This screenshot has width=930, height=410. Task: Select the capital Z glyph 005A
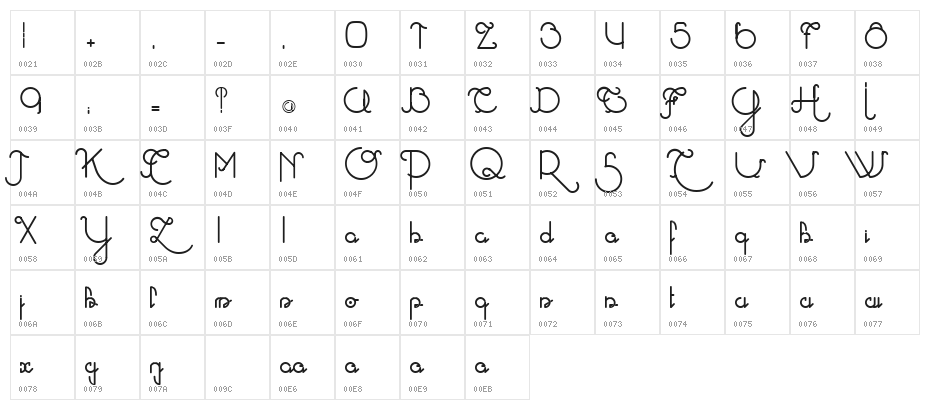pyautogui.click(x=173, y=237)
